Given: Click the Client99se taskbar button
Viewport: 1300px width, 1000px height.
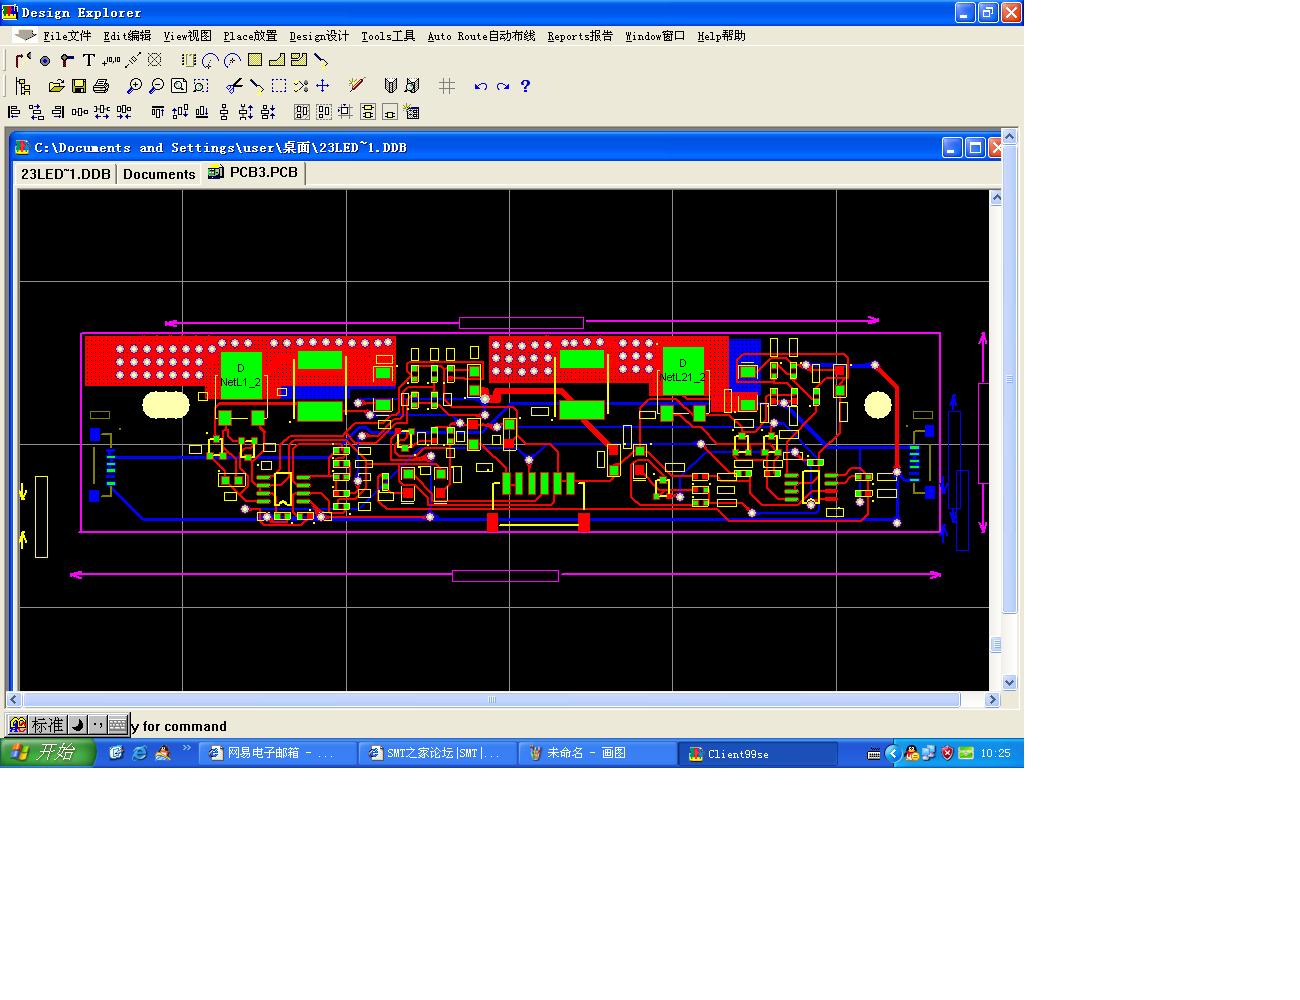Looking at the screenshot, I should coord(758,754).
